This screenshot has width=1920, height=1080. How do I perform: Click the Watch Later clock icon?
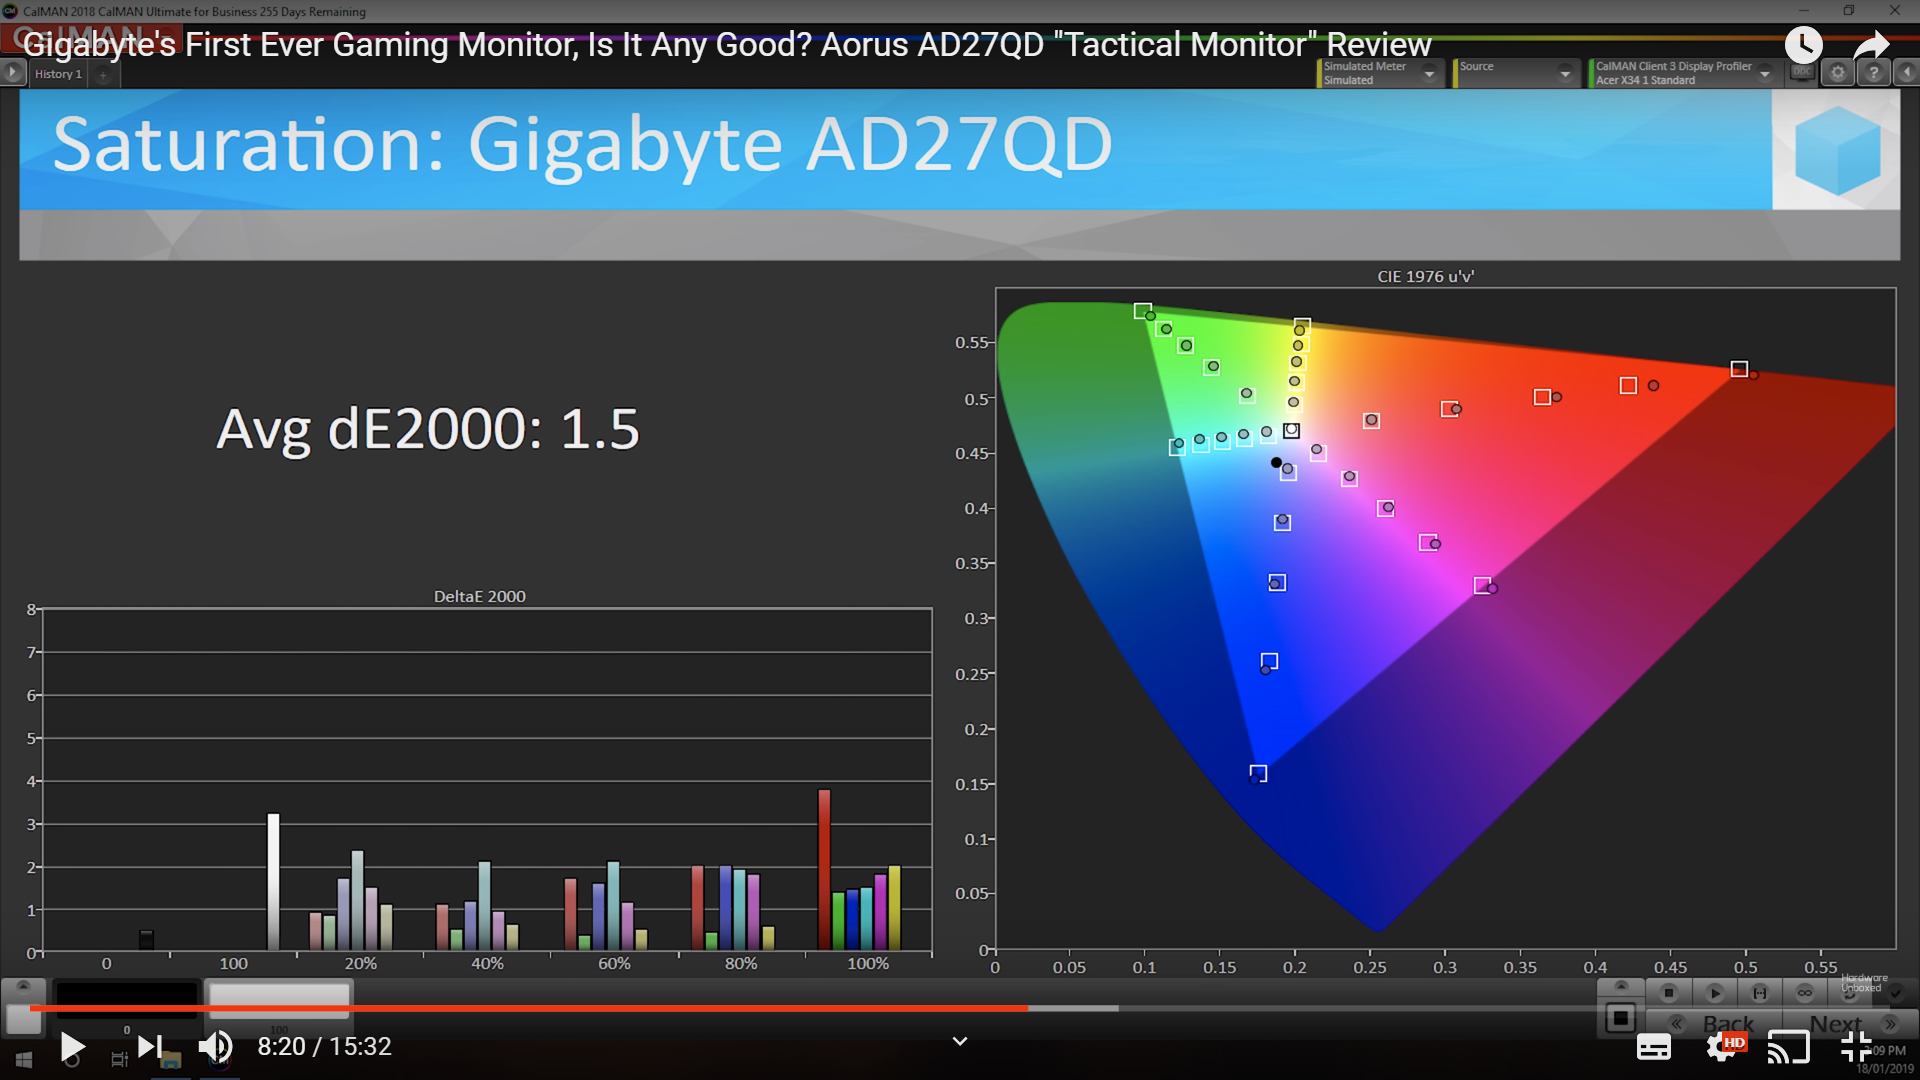point(1804,45)
